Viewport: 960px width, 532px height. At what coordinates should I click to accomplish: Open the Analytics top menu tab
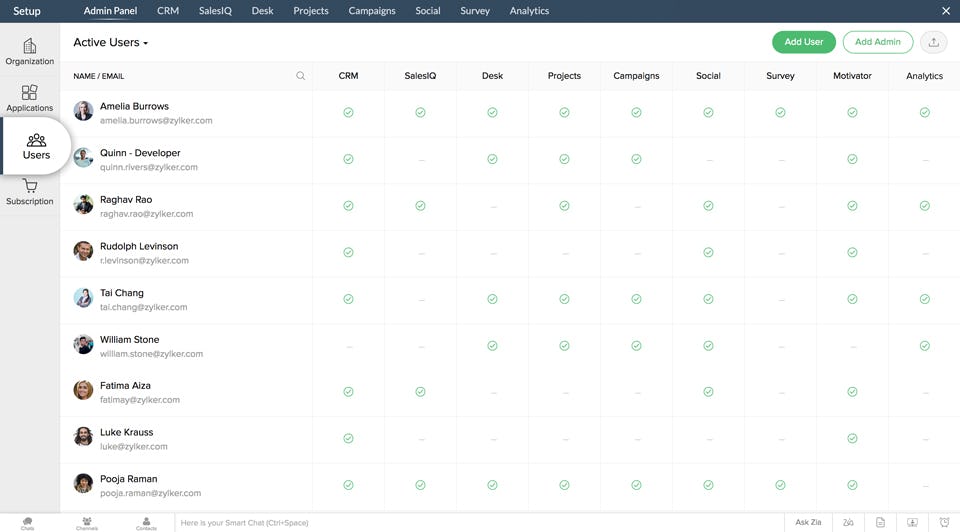click(x=529, y=11)
